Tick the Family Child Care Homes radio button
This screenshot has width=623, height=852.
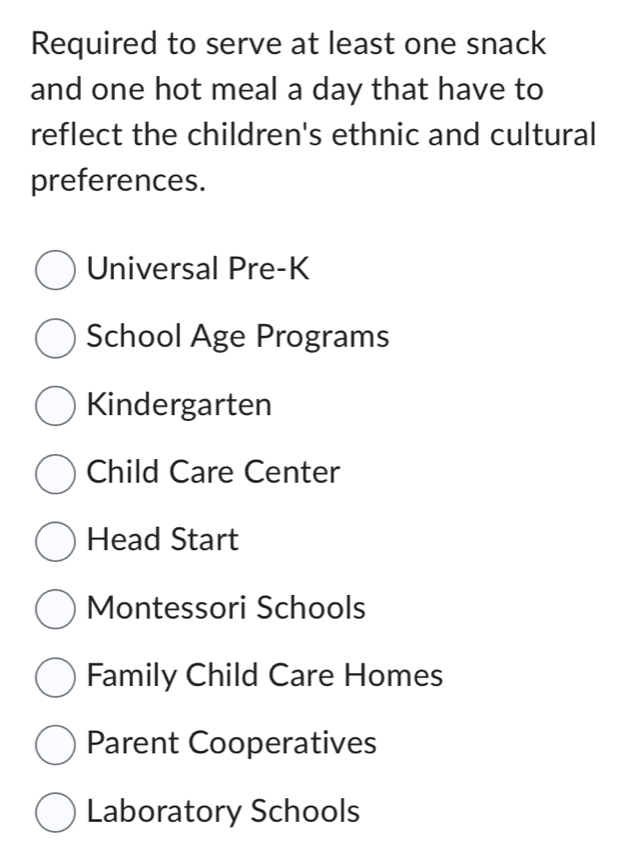56,677
